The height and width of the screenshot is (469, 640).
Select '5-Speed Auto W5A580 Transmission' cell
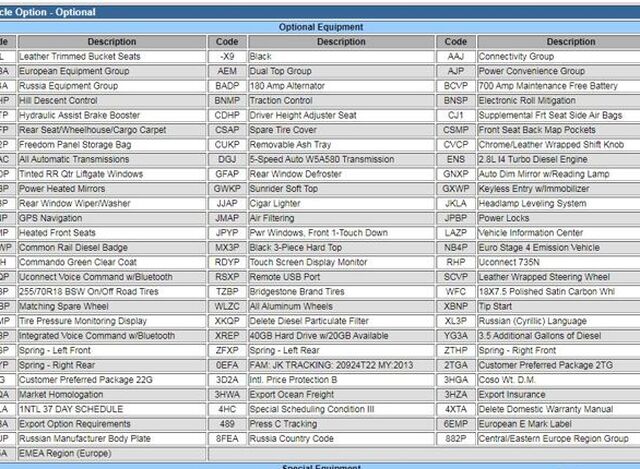[341, 159]
